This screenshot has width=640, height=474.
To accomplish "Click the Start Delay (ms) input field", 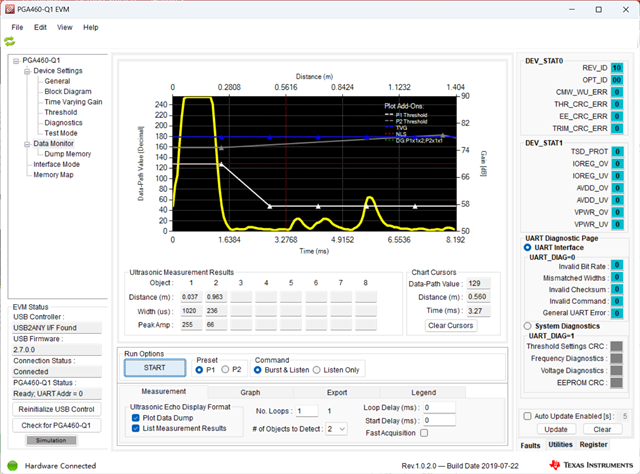I will [439, 421].
